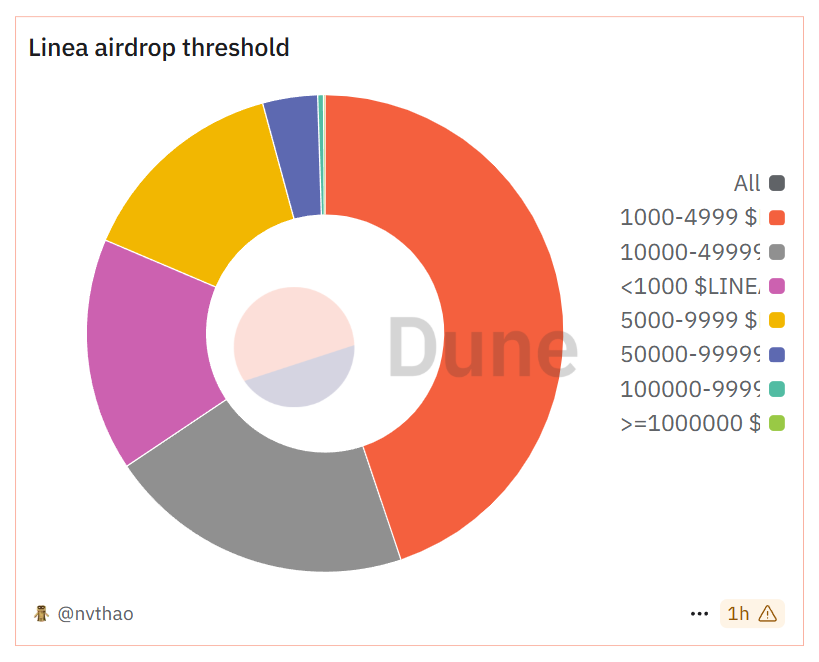Open the Linea airdrop threshold chart title
Screen dimensions: 819x662
(x=159, y=48)
